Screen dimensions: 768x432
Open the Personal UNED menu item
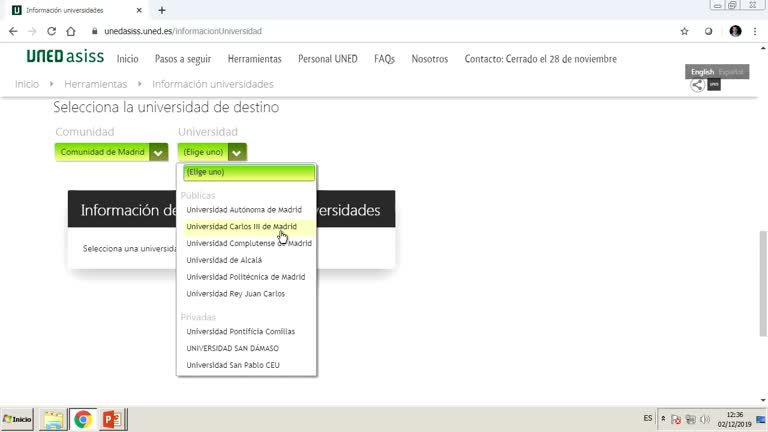(328, 59)
